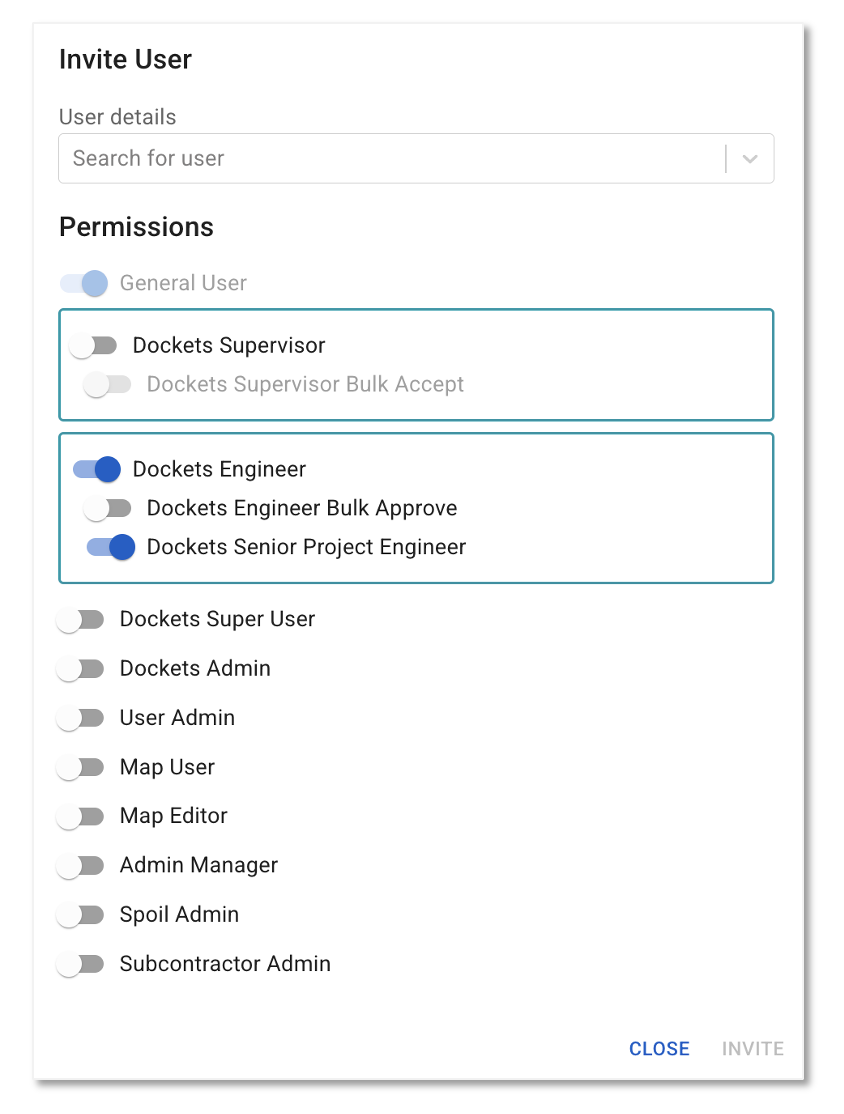Toggle the Admin Manager permission
The image size is (844, 1114).
pos(80,865)
